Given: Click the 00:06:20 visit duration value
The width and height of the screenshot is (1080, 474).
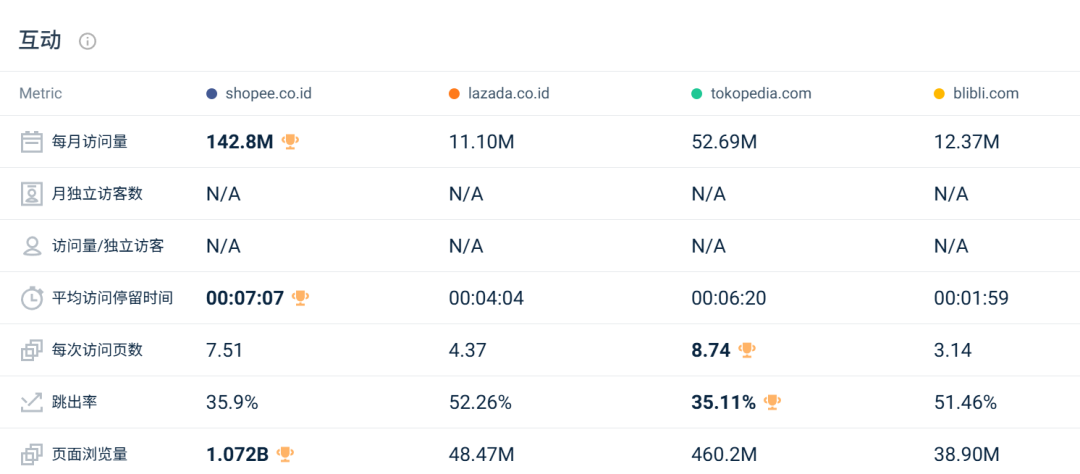Looking at the screenshot, I should coord(729,298).
